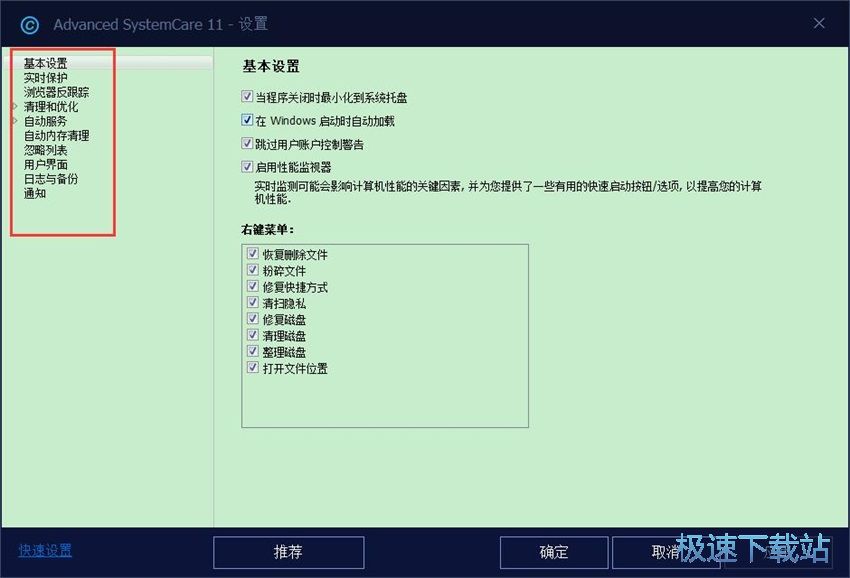Toggle 在 Windows 启动时自动加载 checkbox
Screen dimensions: 850x578
click(x=247, y=120)
